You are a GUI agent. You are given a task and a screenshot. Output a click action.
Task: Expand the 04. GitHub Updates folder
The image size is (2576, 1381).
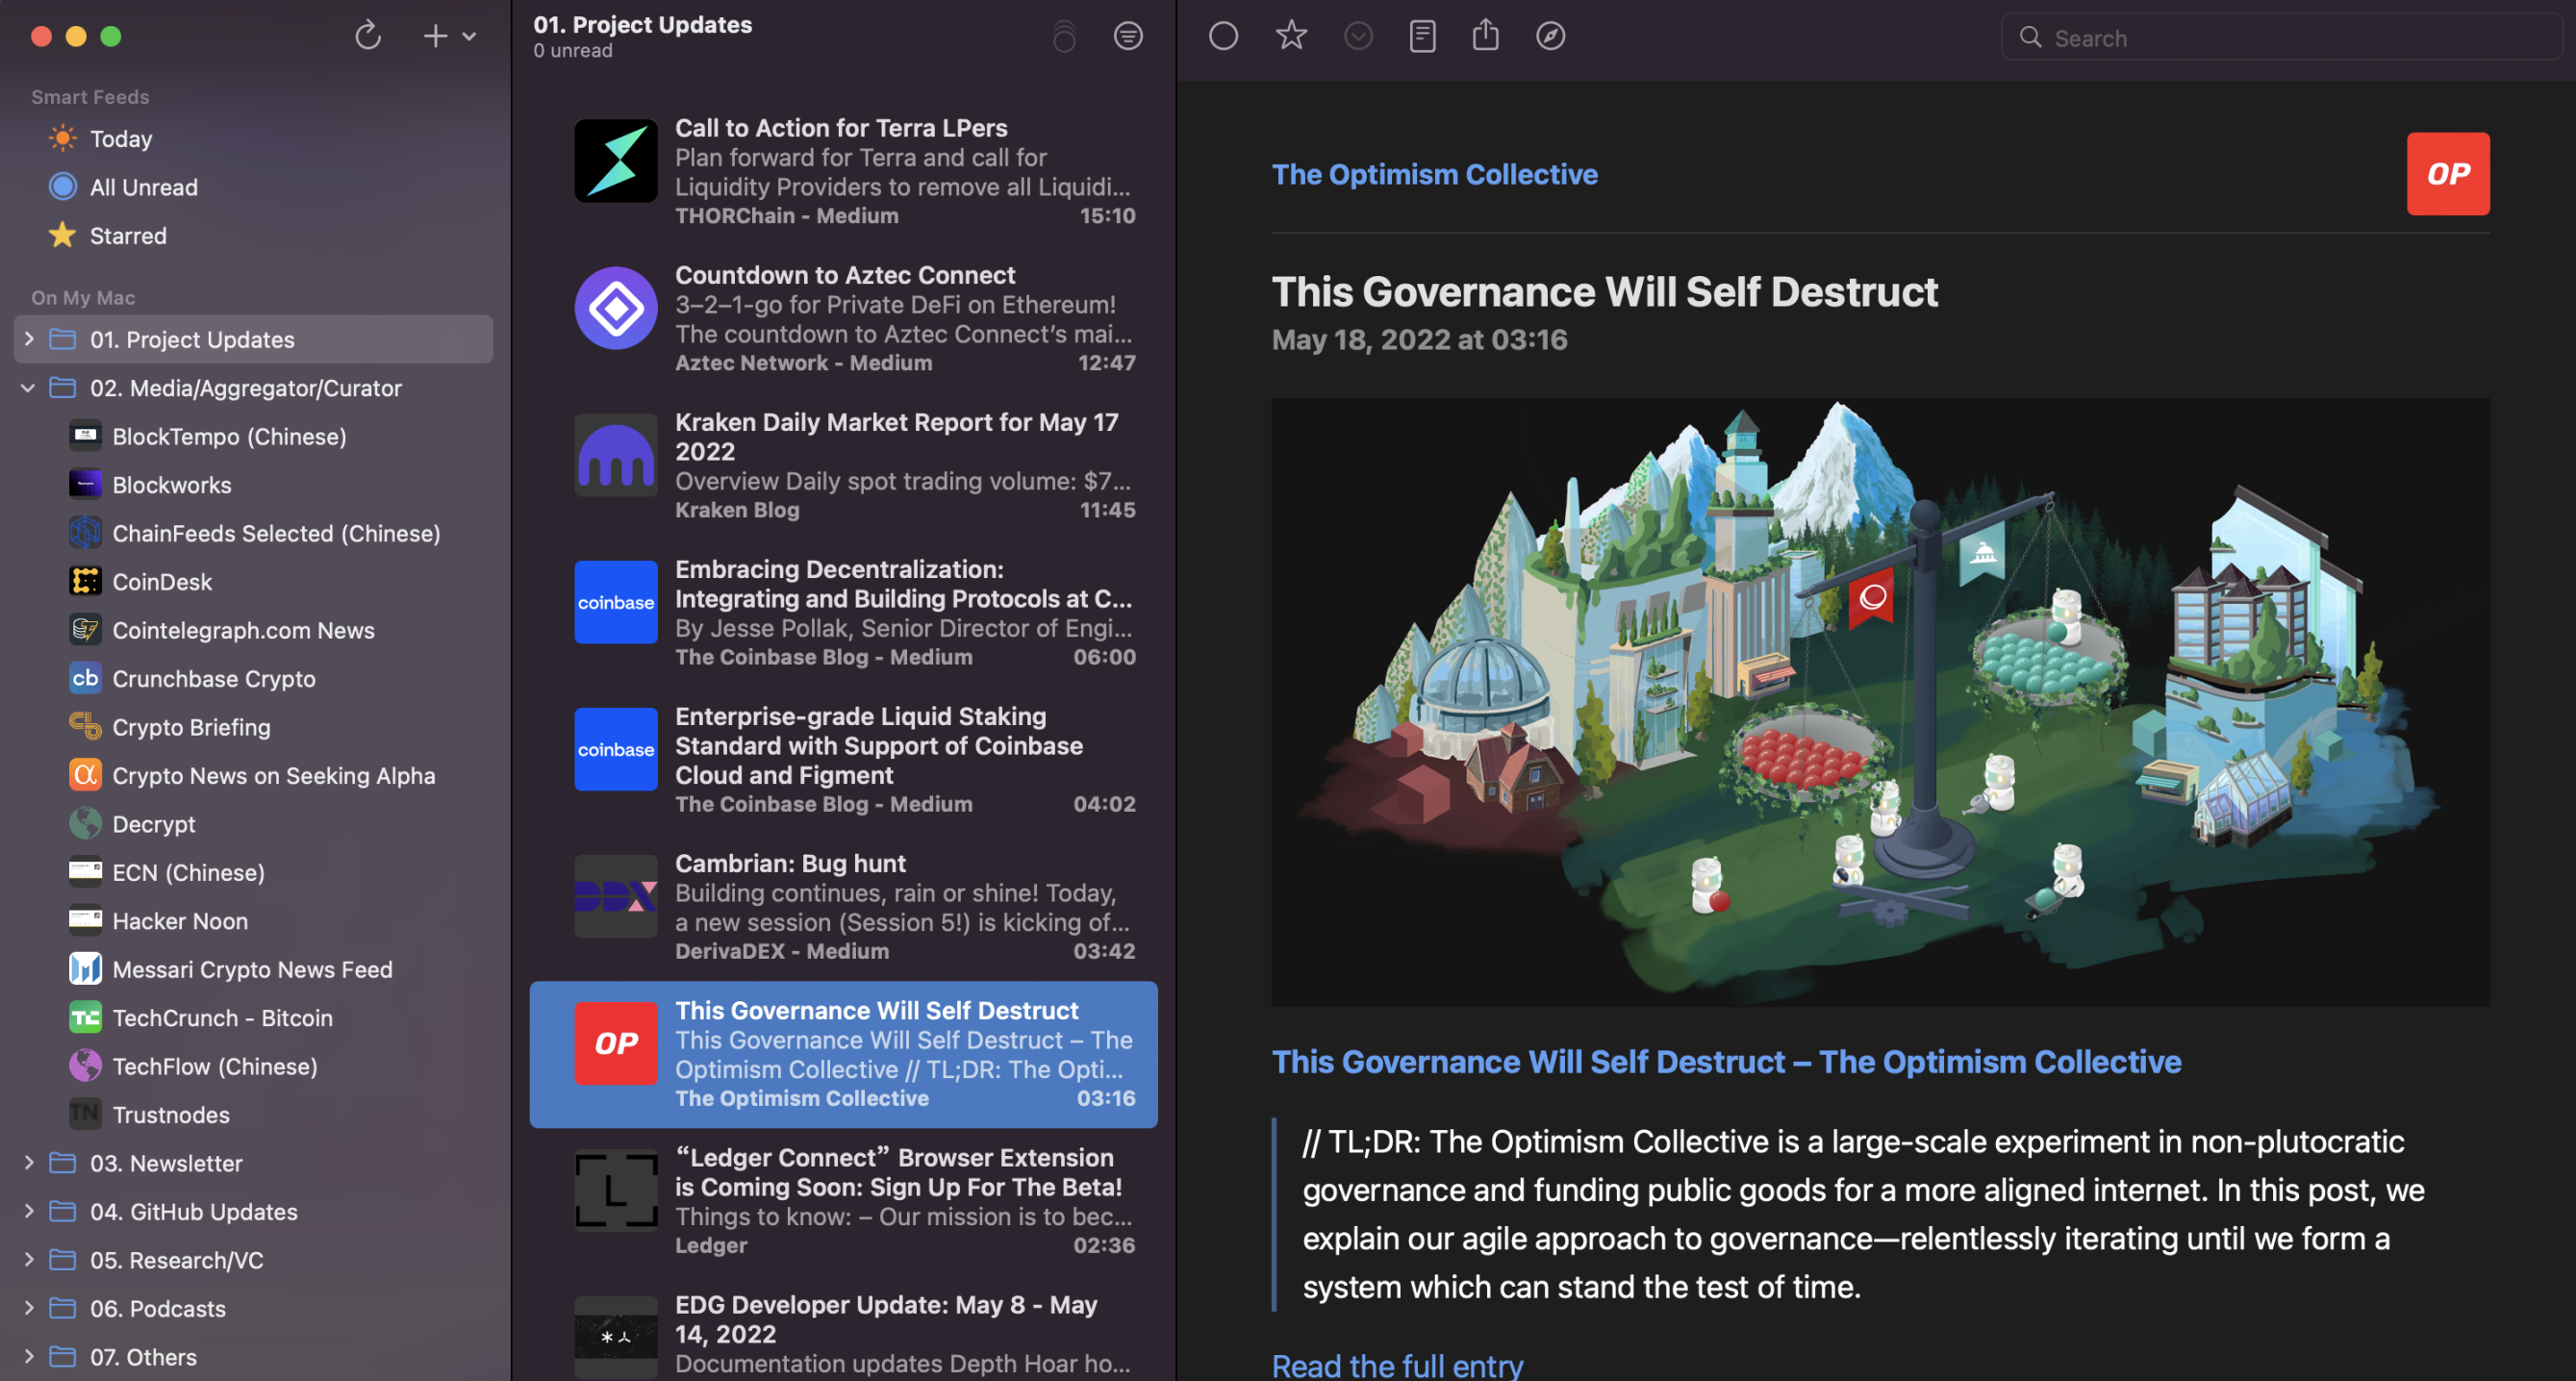[29, 1211]
